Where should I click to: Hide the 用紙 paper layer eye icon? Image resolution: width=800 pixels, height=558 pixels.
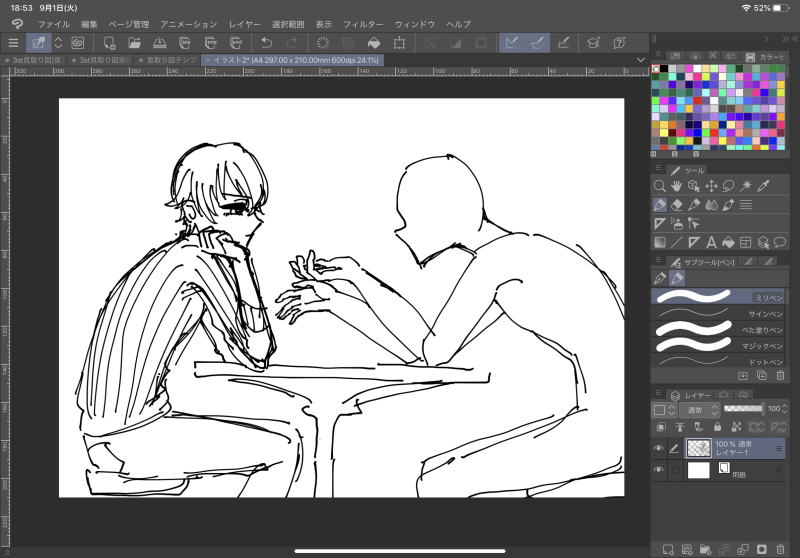(659, 470)
